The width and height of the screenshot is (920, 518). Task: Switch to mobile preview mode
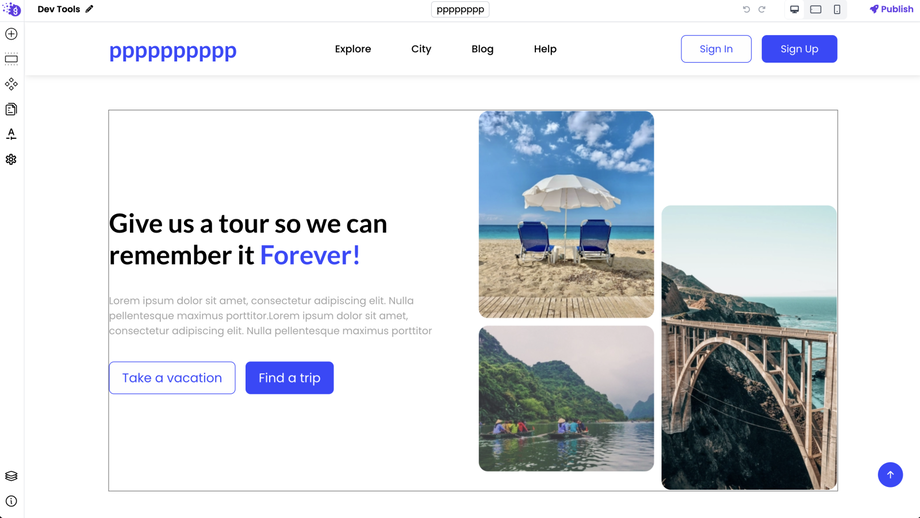point(837,9)
